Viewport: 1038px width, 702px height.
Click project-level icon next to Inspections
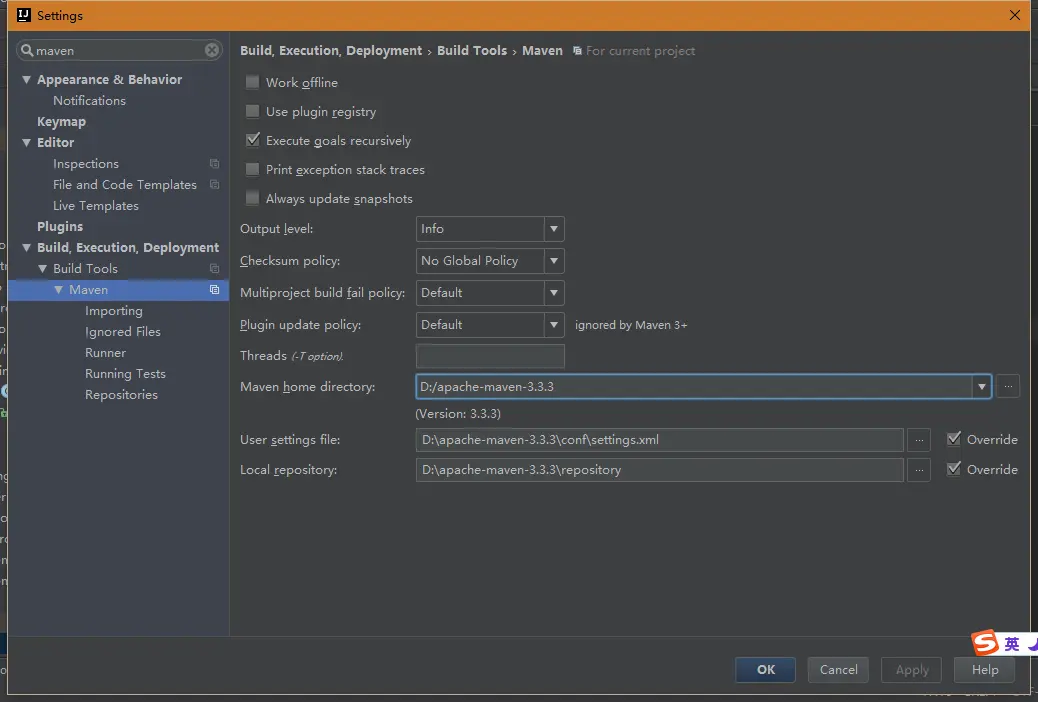click(214, 164)
